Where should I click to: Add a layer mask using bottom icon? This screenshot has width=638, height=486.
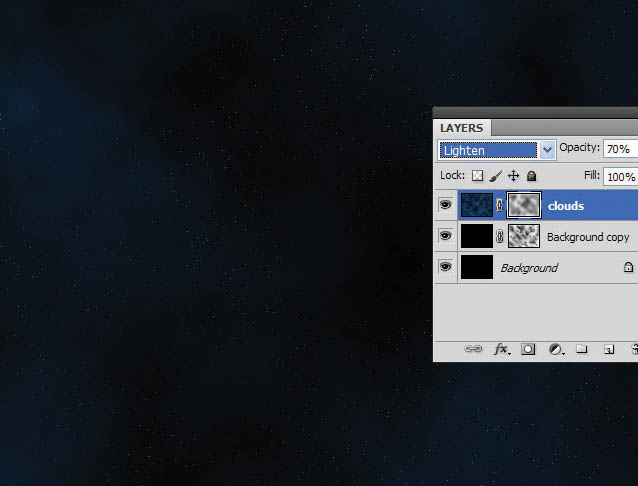(528, 350)
